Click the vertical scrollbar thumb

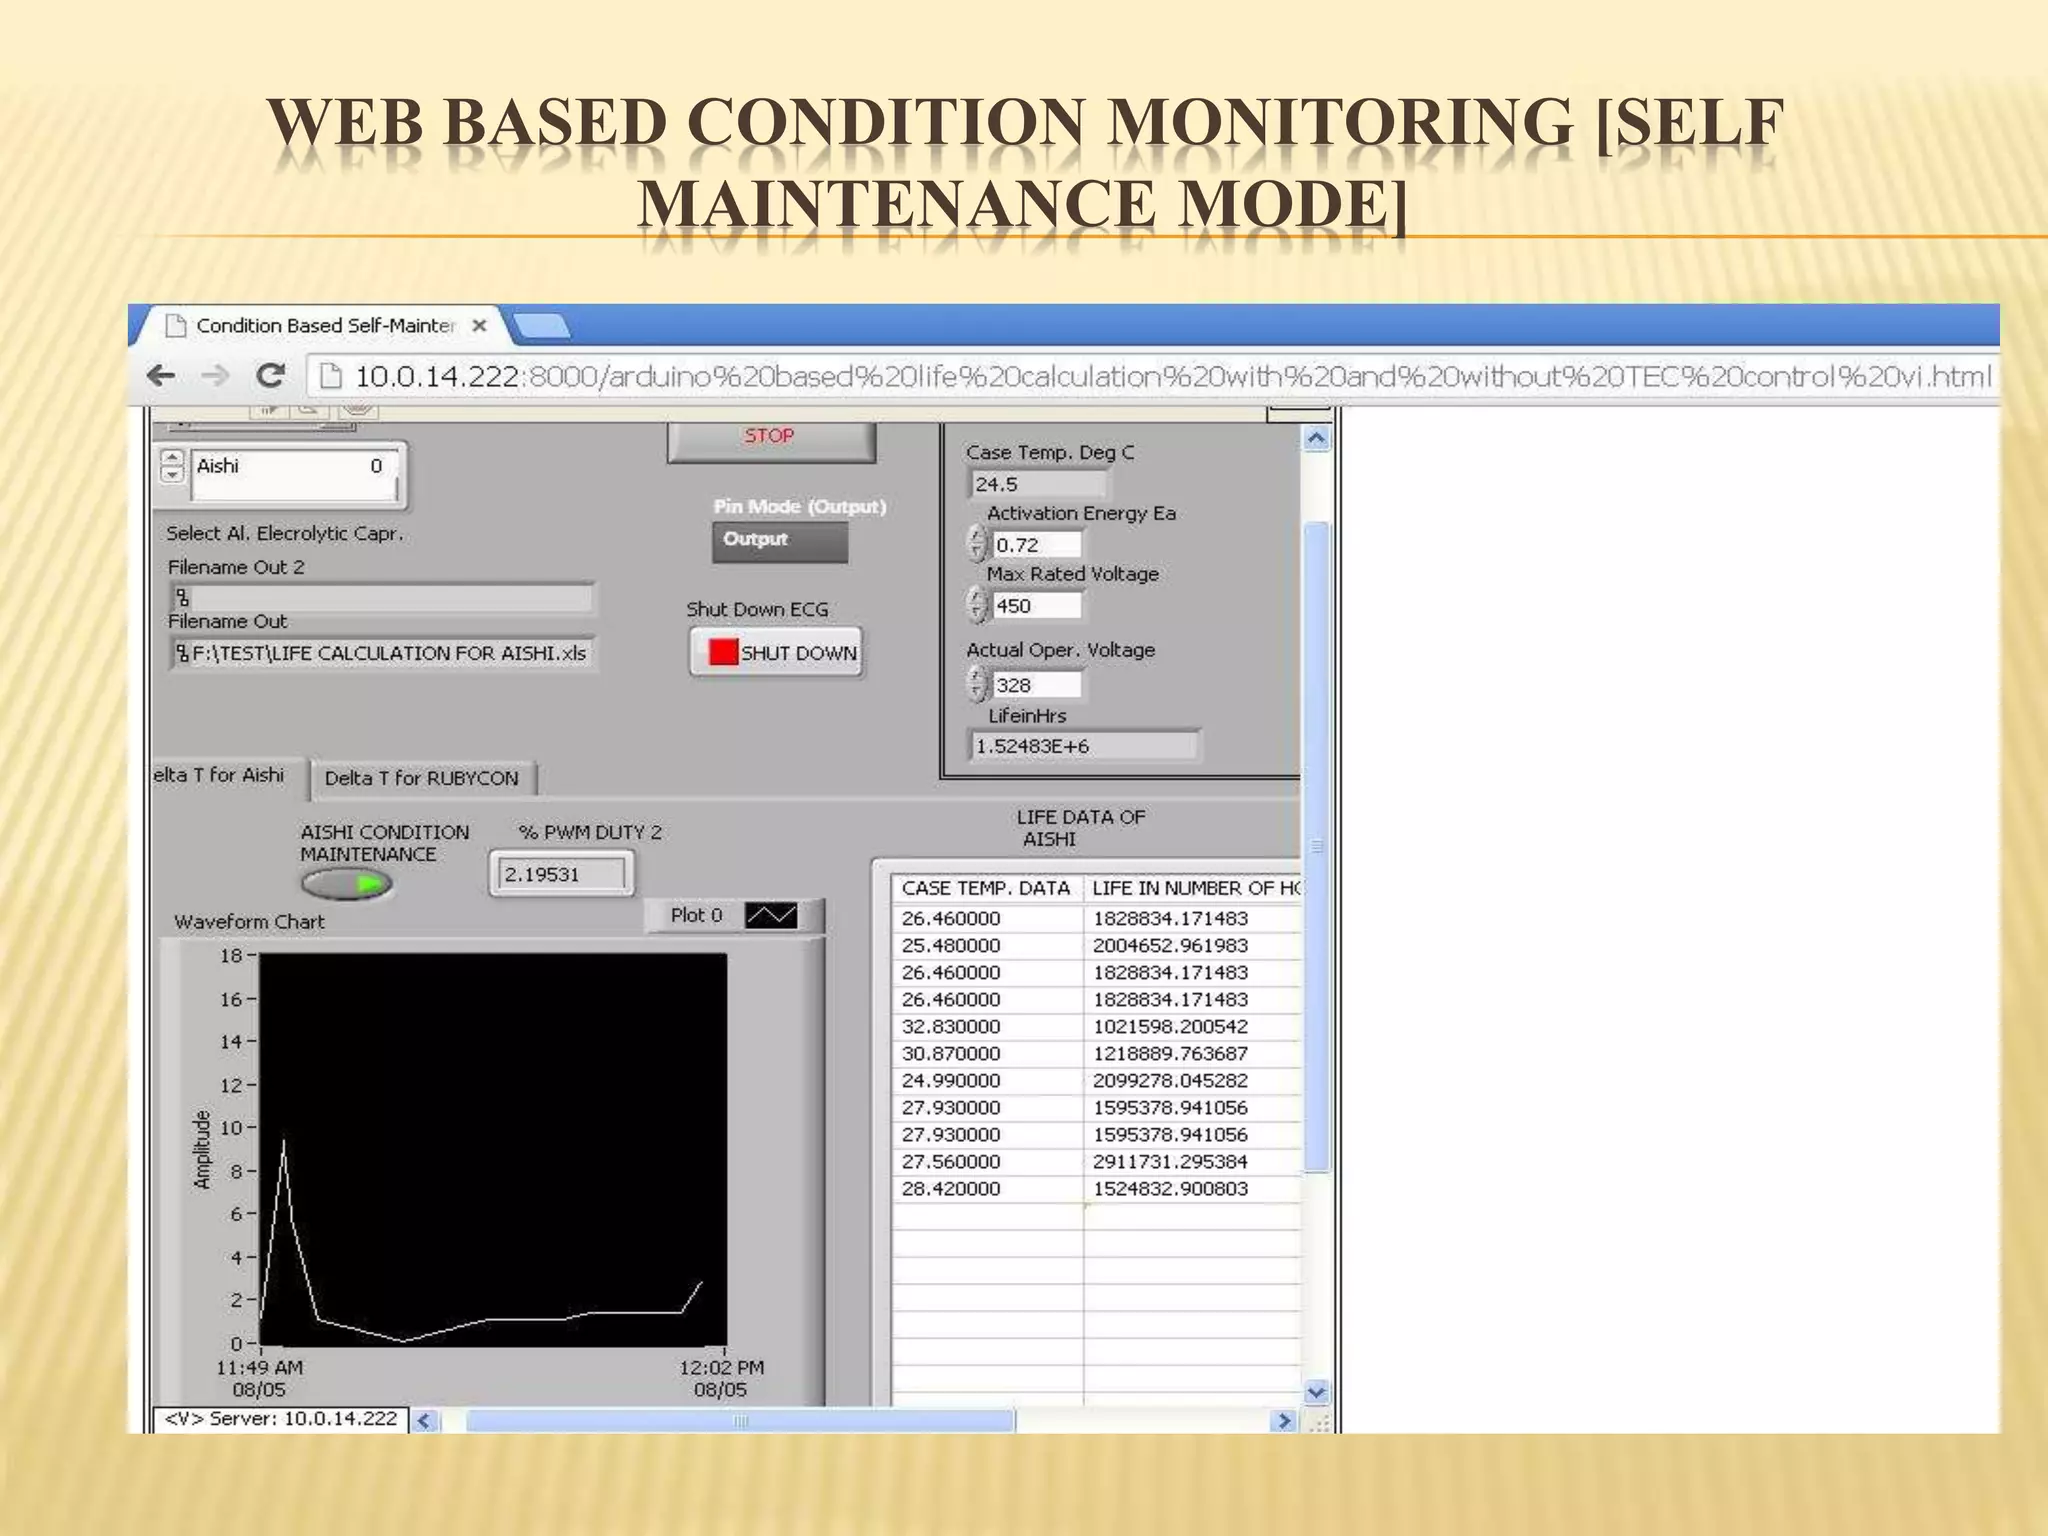coord(1317,847)
